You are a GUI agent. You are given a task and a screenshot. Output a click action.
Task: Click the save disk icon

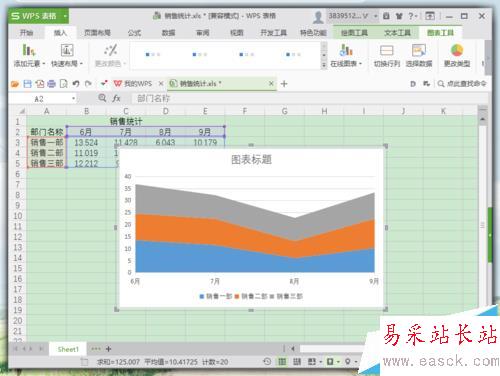coord(27,84)
